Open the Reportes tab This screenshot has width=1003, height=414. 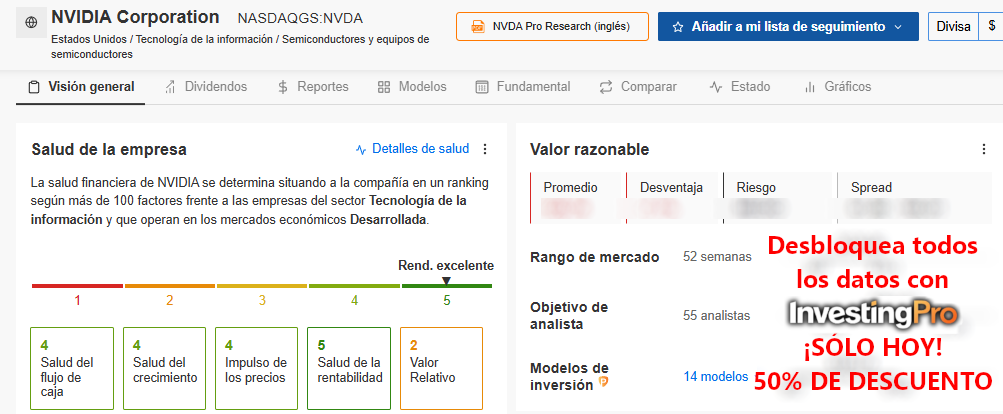tap(313, 86)
